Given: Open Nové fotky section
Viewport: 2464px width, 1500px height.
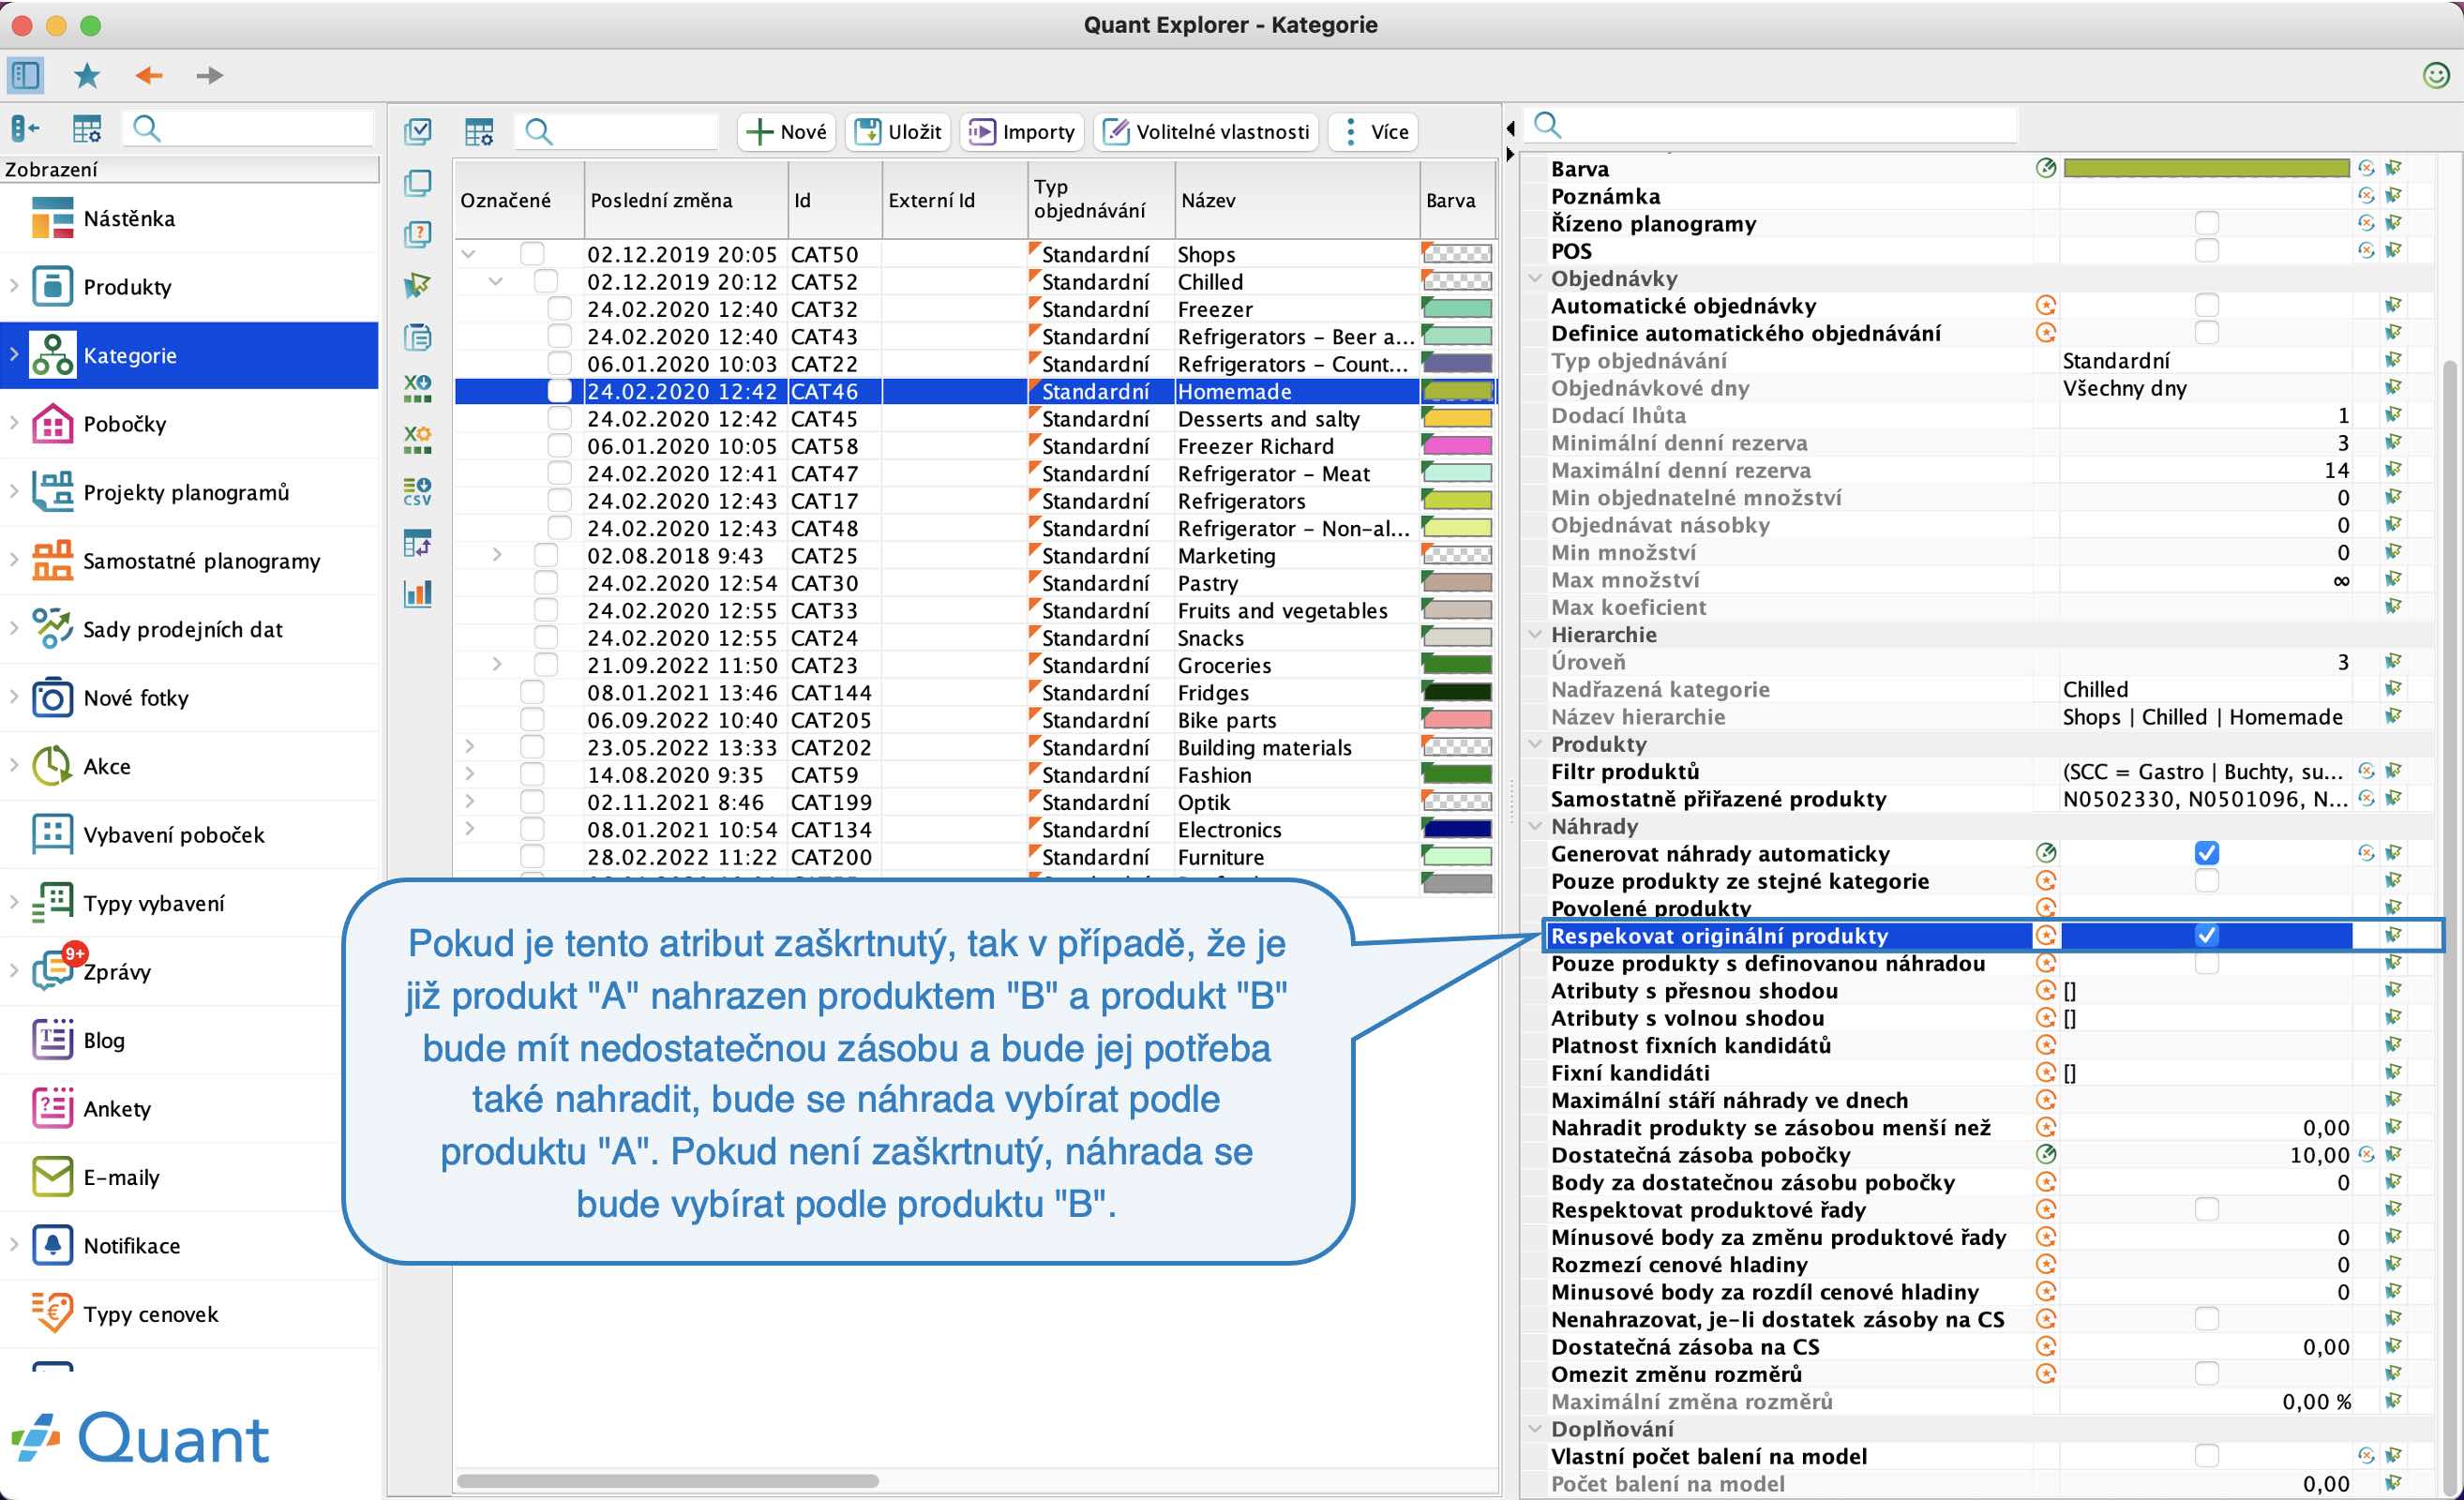Looking at the screenshot, I should click(190, 698).
